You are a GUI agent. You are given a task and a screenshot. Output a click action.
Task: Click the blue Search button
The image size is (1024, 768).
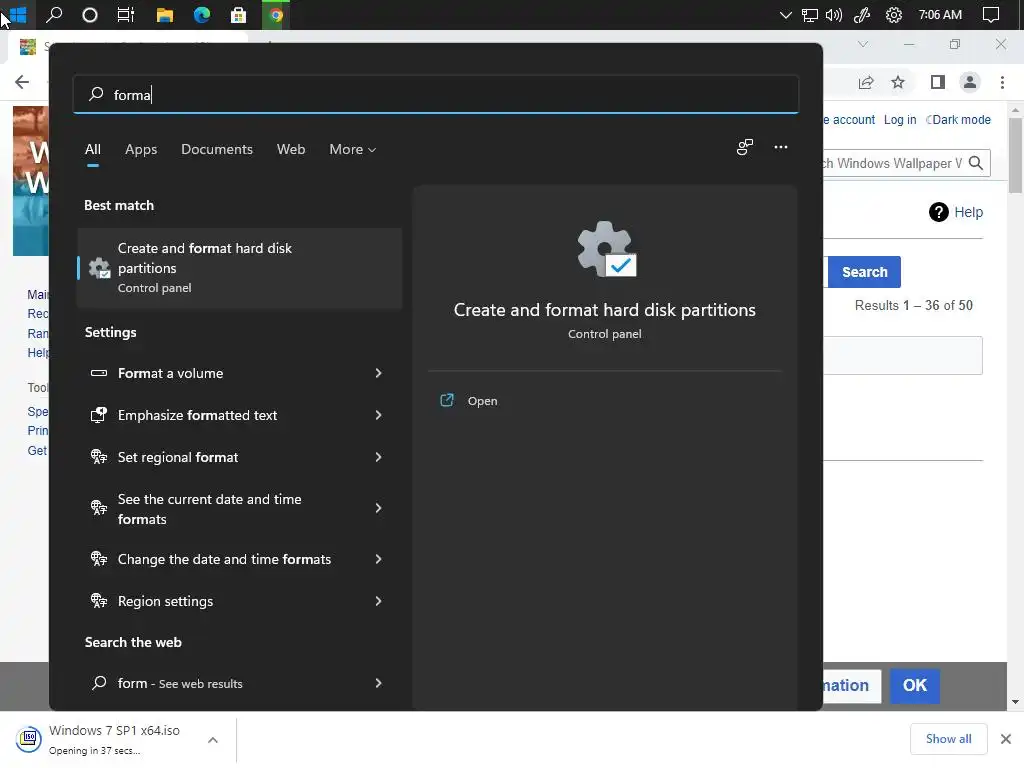[x=864, y=272]
